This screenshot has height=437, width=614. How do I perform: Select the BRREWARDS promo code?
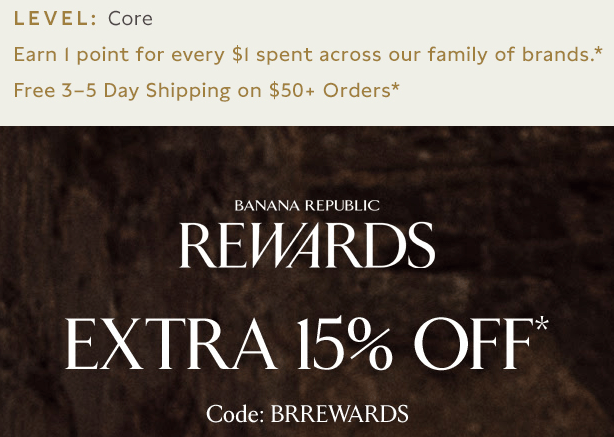tap(339, 414)
